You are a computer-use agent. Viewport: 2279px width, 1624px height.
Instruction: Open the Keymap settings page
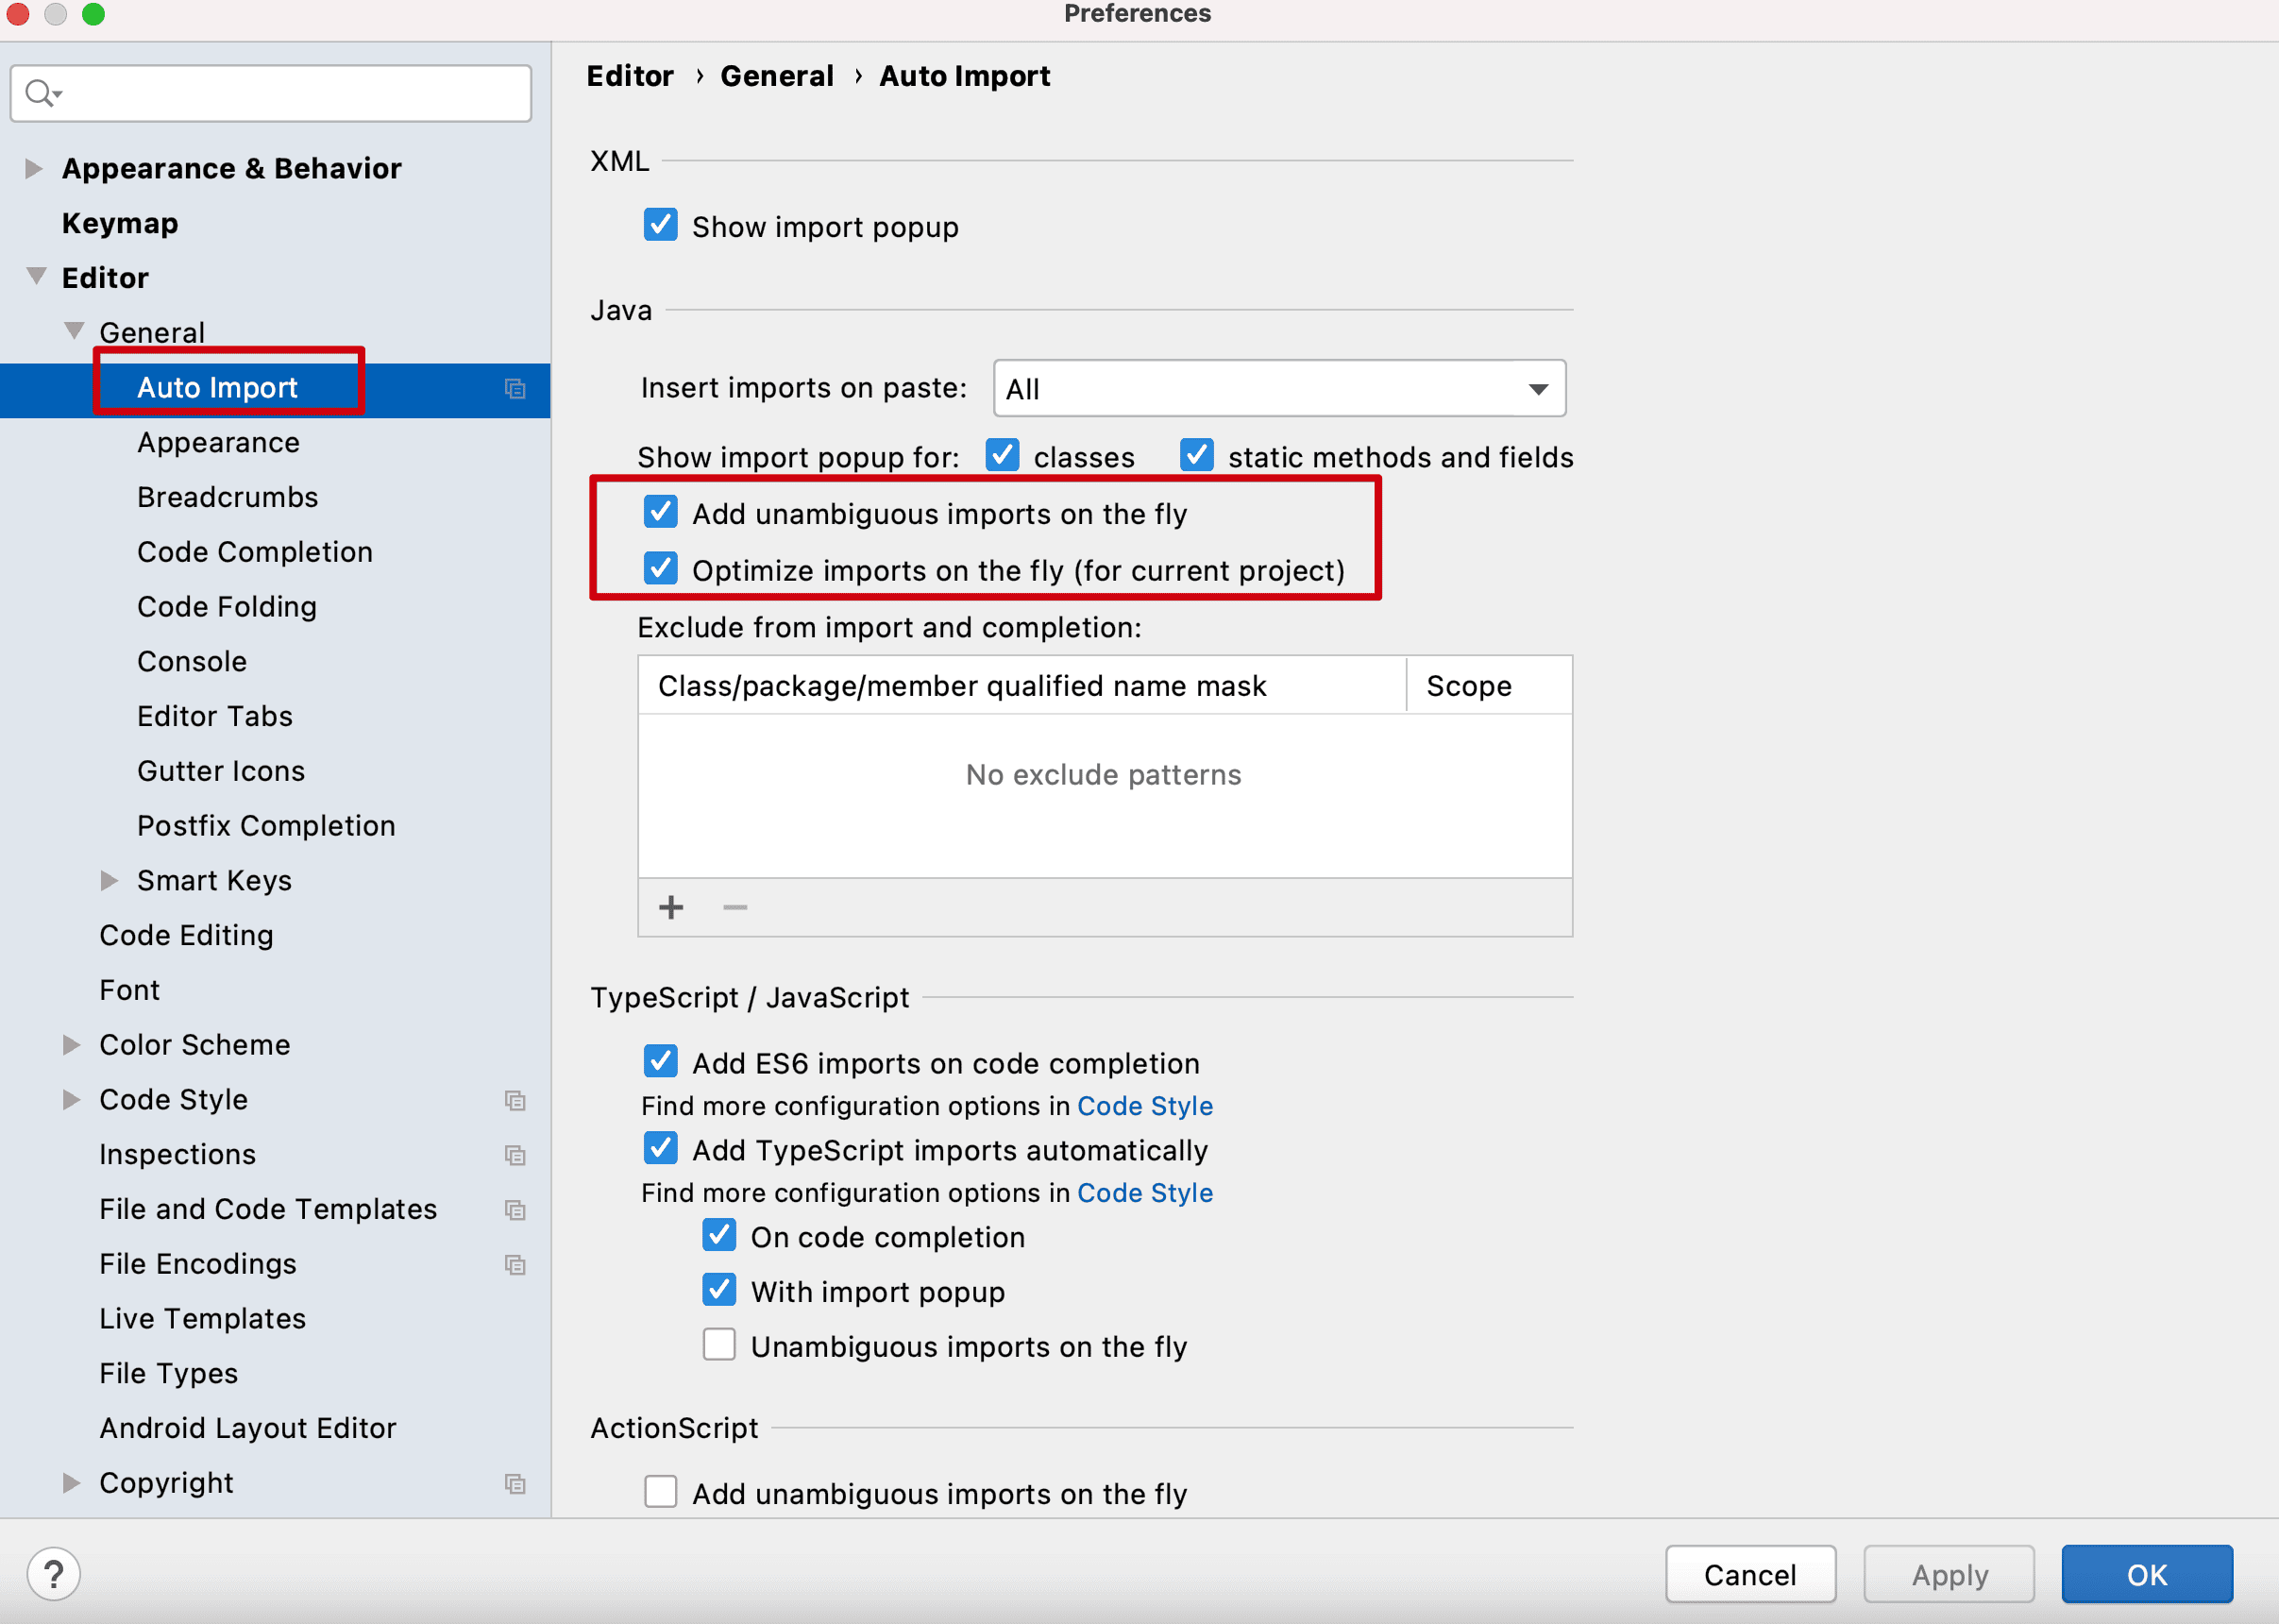coord(120,223)
